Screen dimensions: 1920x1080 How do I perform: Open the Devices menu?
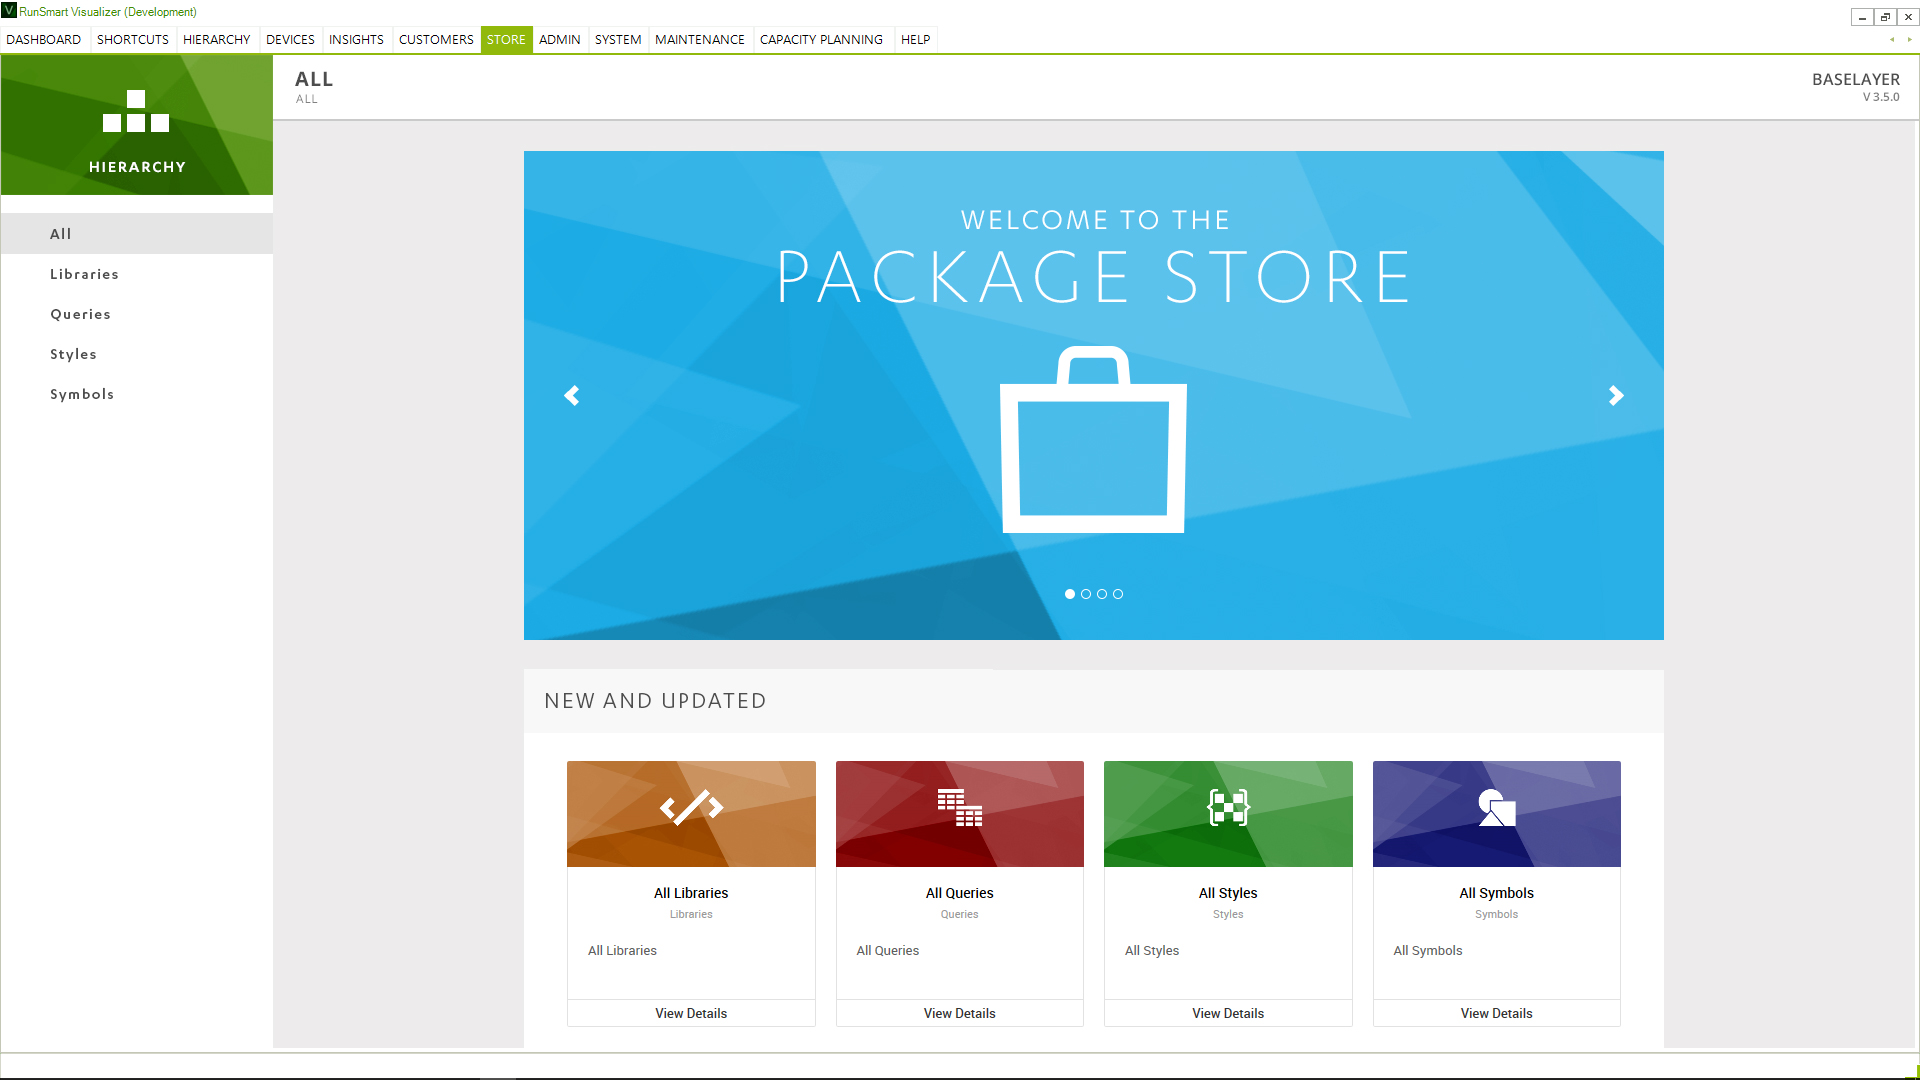point(290,40)
